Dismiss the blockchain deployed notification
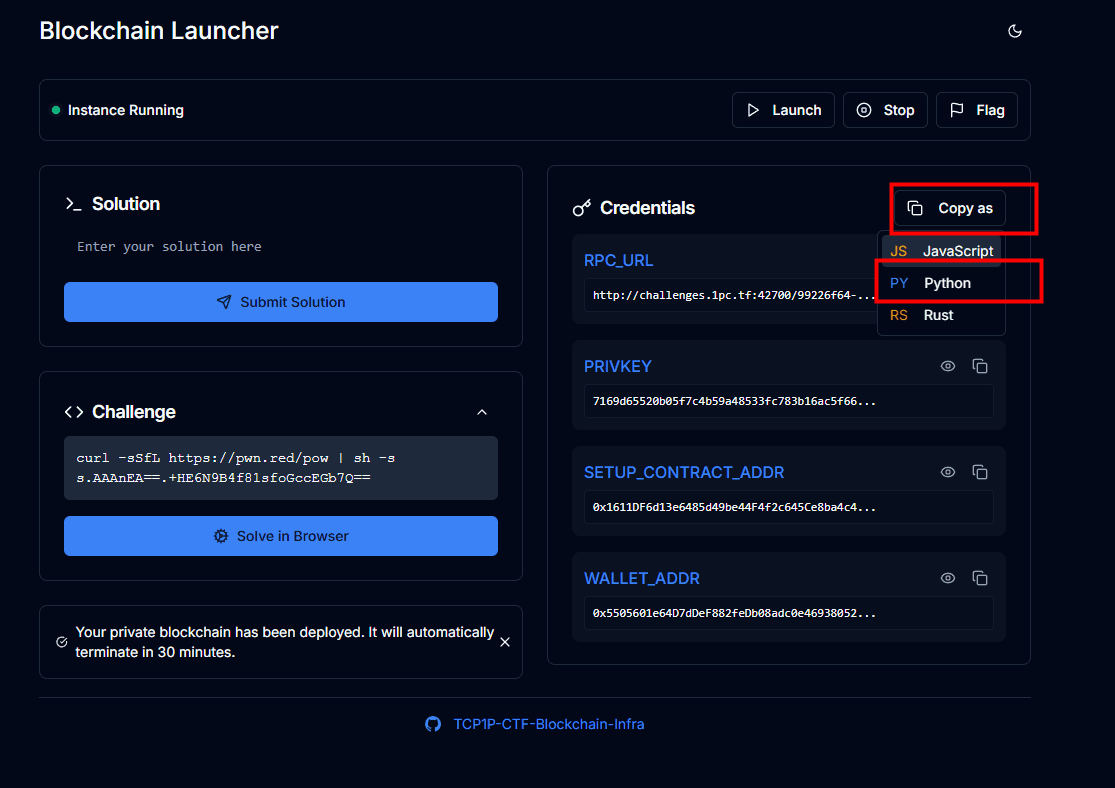The height and width of the screenshot is (788, 1115). [505, 642]
